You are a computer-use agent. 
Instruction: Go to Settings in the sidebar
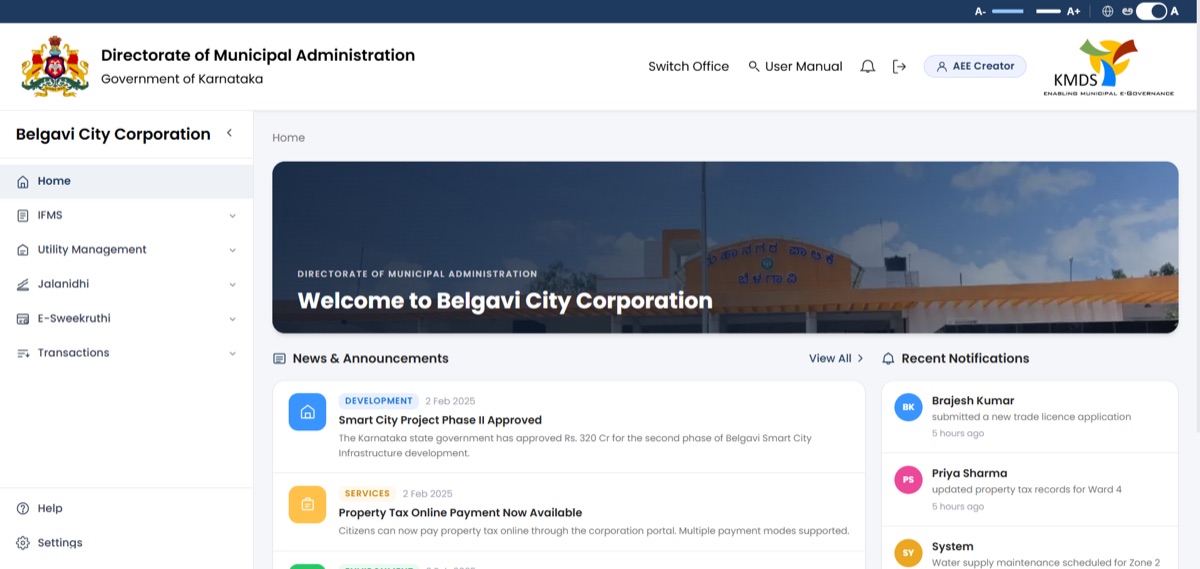(60, 543)
